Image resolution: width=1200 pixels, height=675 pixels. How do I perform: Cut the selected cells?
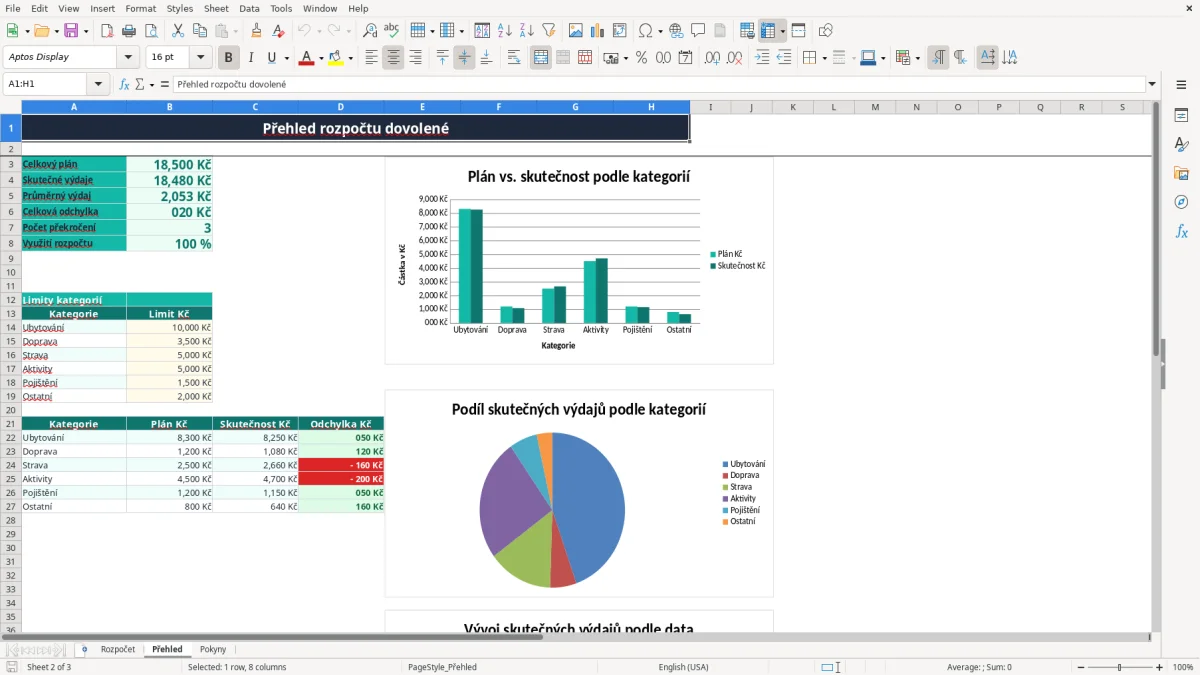177,31
